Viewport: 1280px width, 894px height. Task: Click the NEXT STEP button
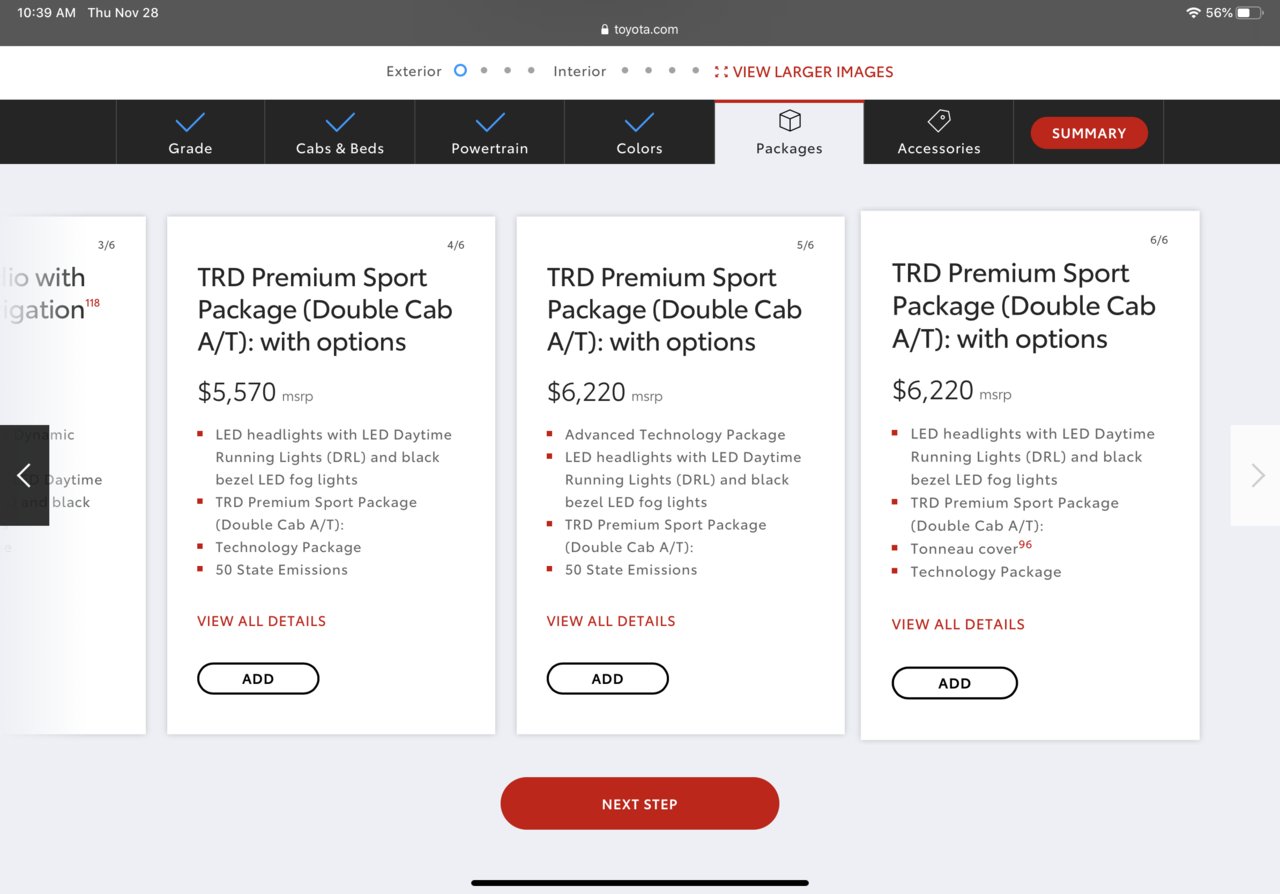pyautogui.click(x=640, y=803)
